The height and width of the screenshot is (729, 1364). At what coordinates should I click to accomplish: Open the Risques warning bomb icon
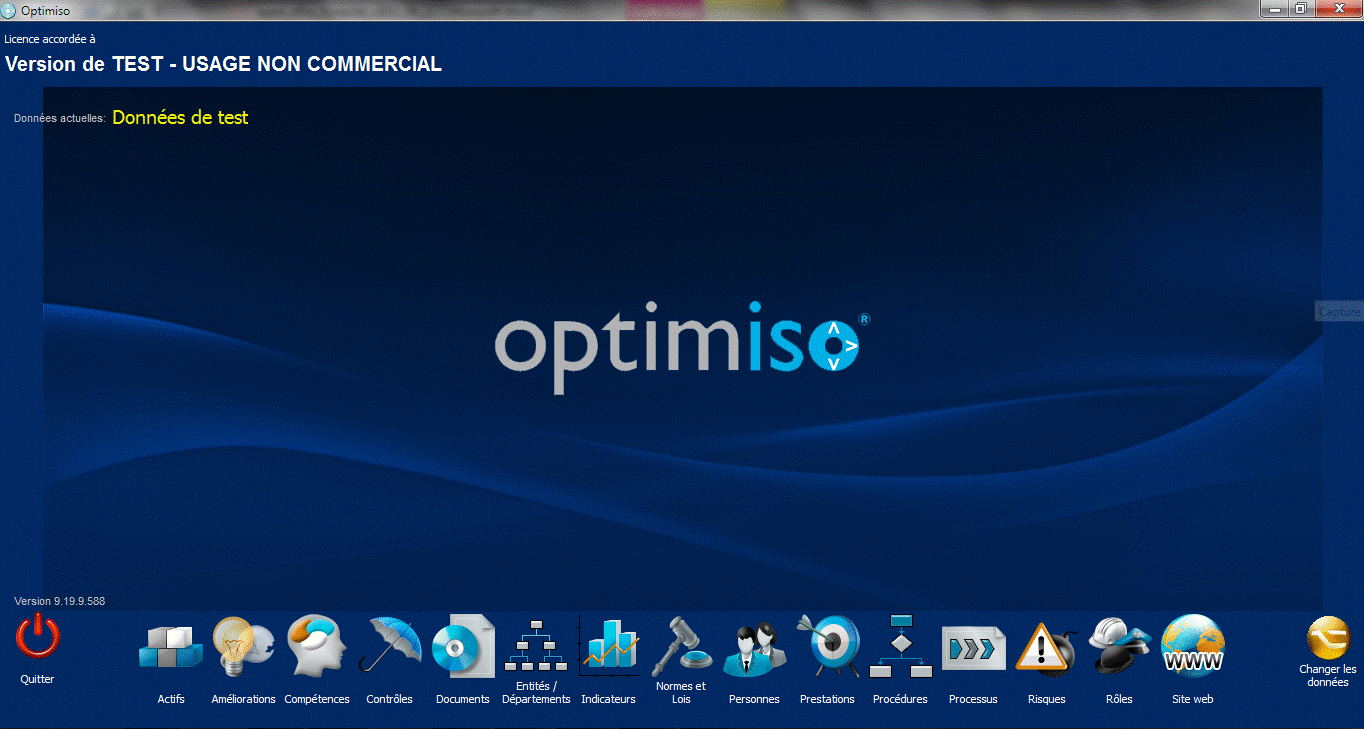[1046, 648]
